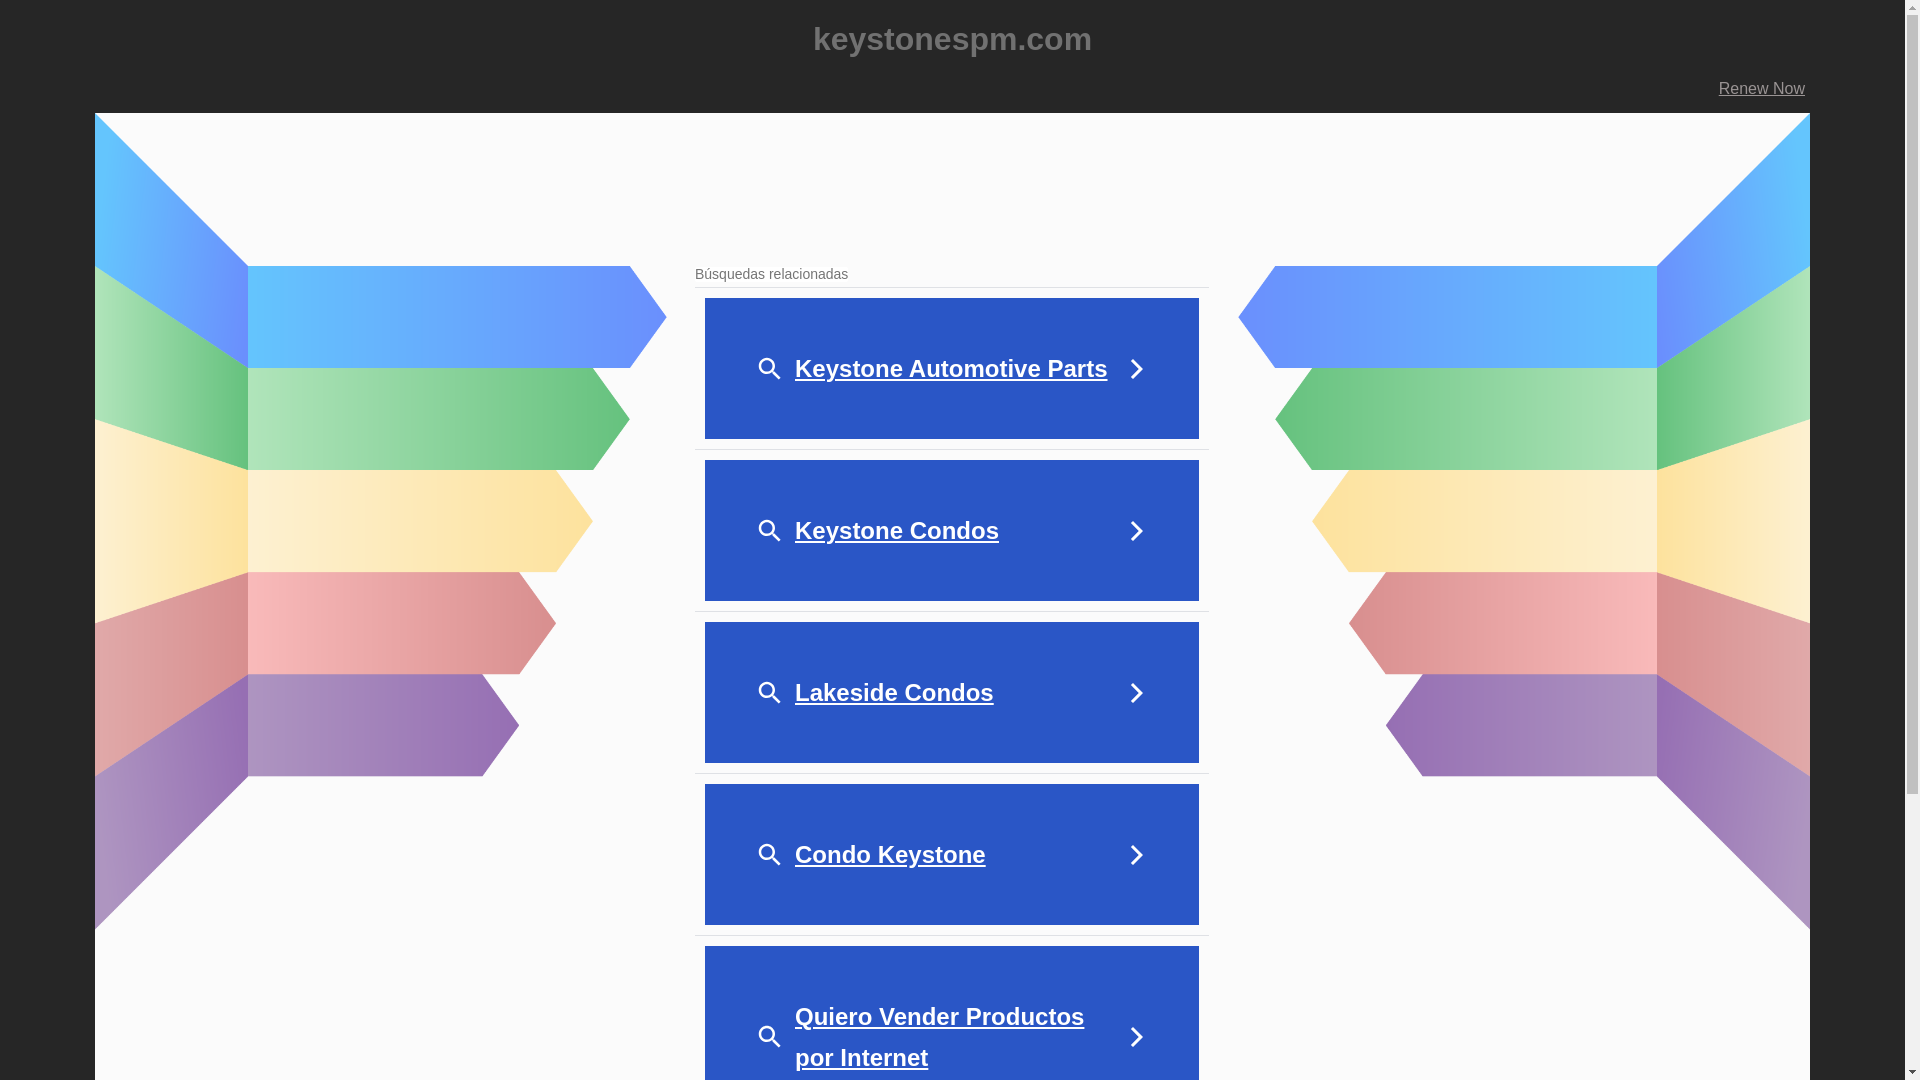The height and width of the screenshot is (1080, 1920).
Task: Click the keystonespm.com page title
Action: coord(952,39)
